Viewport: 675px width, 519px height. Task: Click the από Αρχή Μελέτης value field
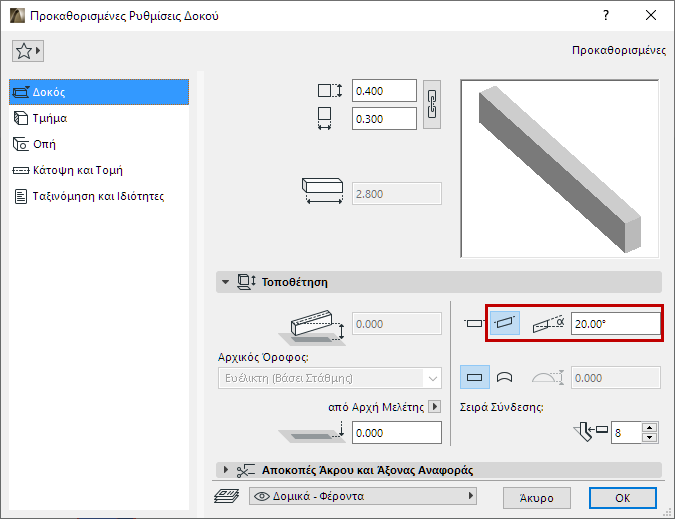coord(396,432)
